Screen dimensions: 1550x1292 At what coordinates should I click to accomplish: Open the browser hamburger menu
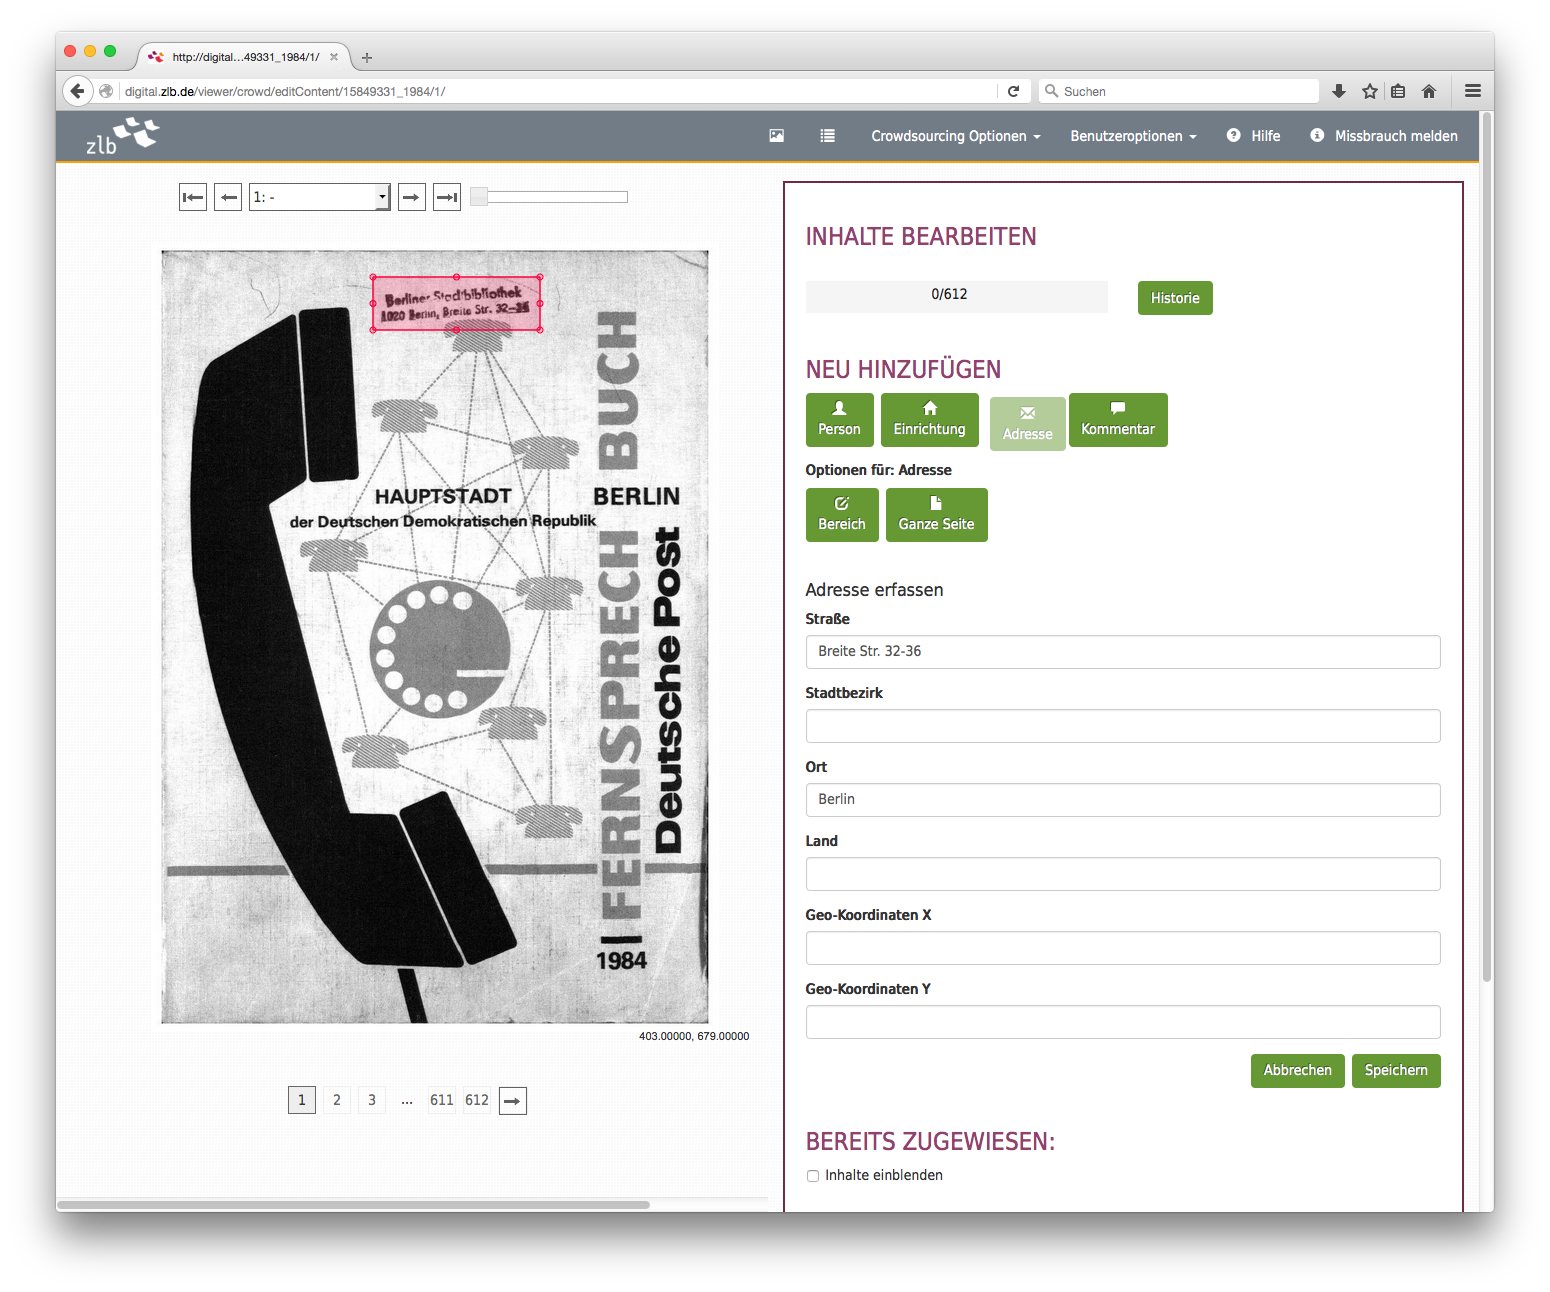click(x=1473, y=91)
